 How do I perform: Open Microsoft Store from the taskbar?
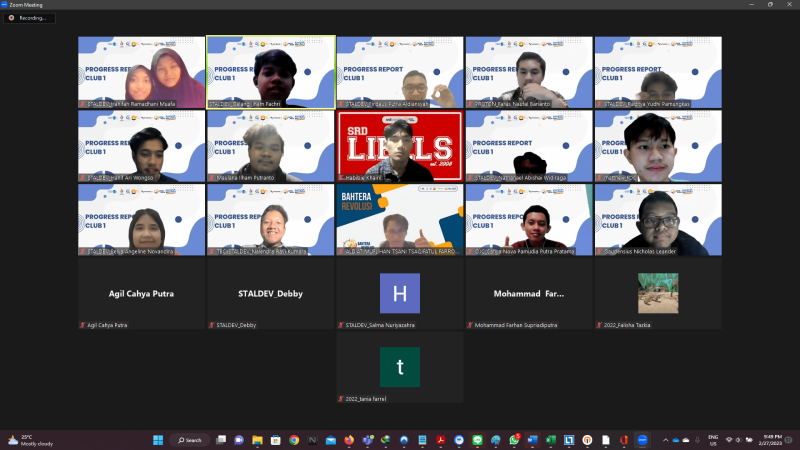[x=276, y=440]
